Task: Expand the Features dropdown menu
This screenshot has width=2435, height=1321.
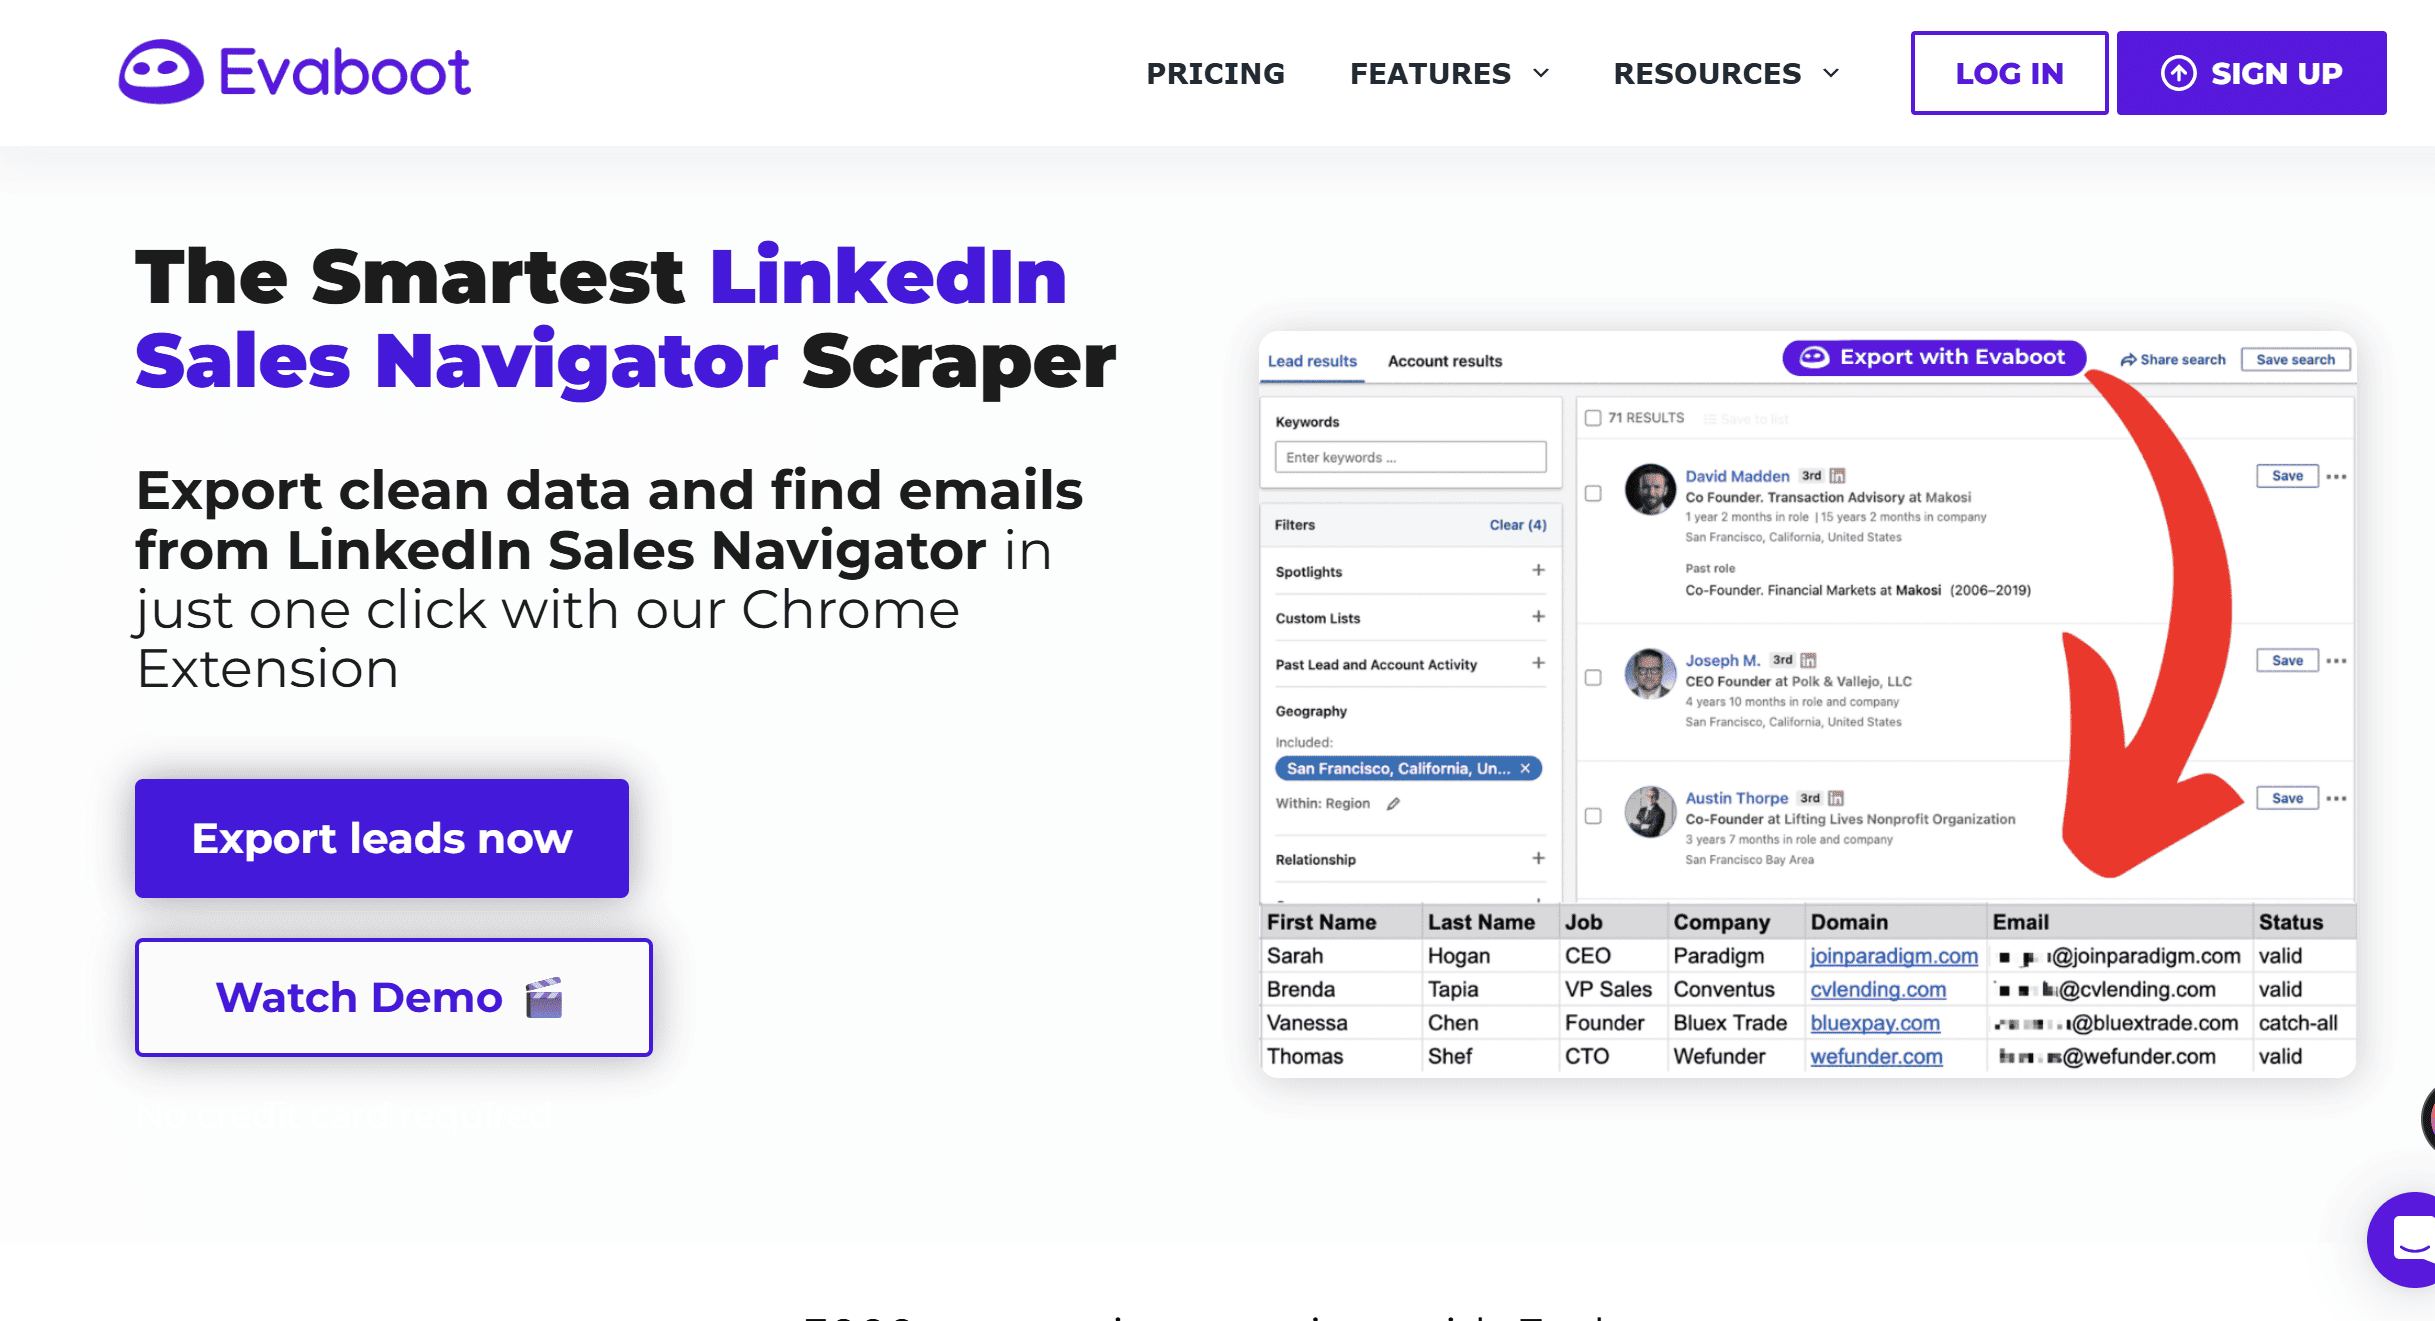Action: (x=1449, y=73)
